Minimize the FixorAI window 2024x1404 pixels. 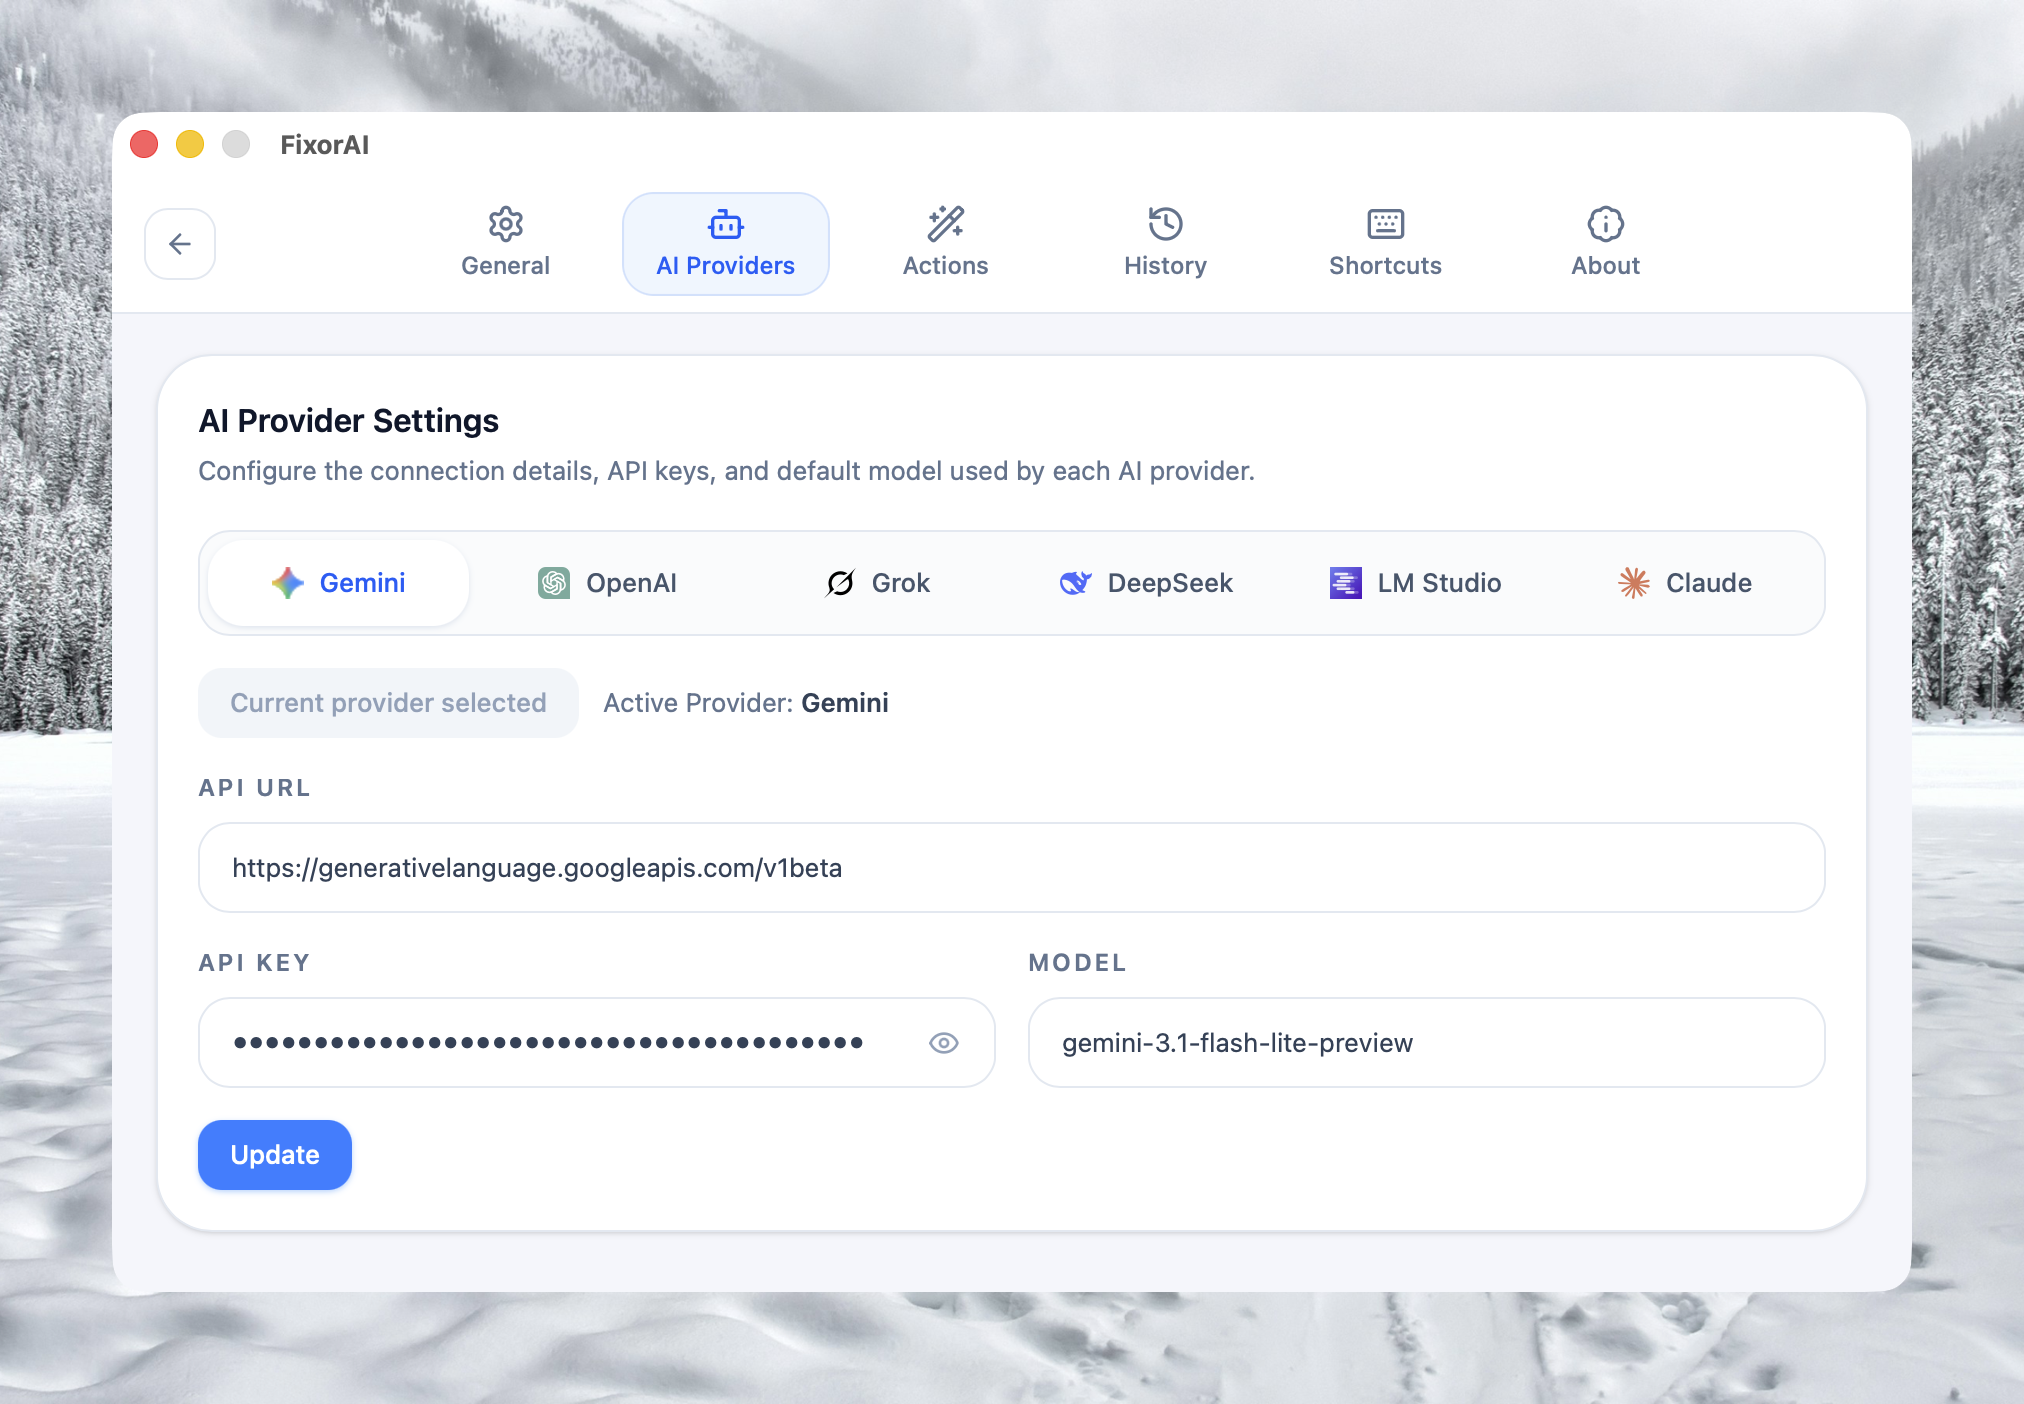click(x=190, y=145)
